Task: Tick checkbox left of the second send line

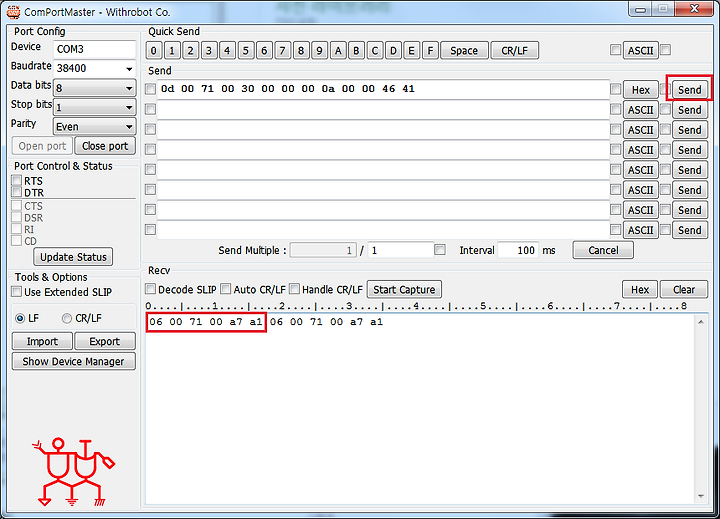Action: (151, 109)
